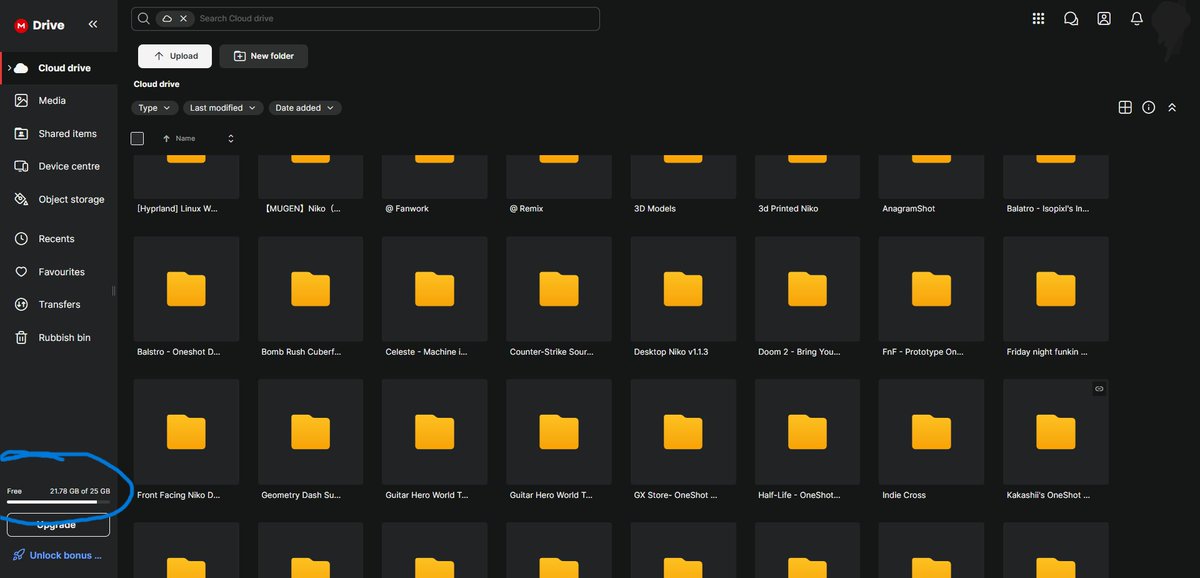Image resolution: width=1200 pixels, height=578 pixels.
Task: Open the Date added filter dropdown
Action: [305, 108]
